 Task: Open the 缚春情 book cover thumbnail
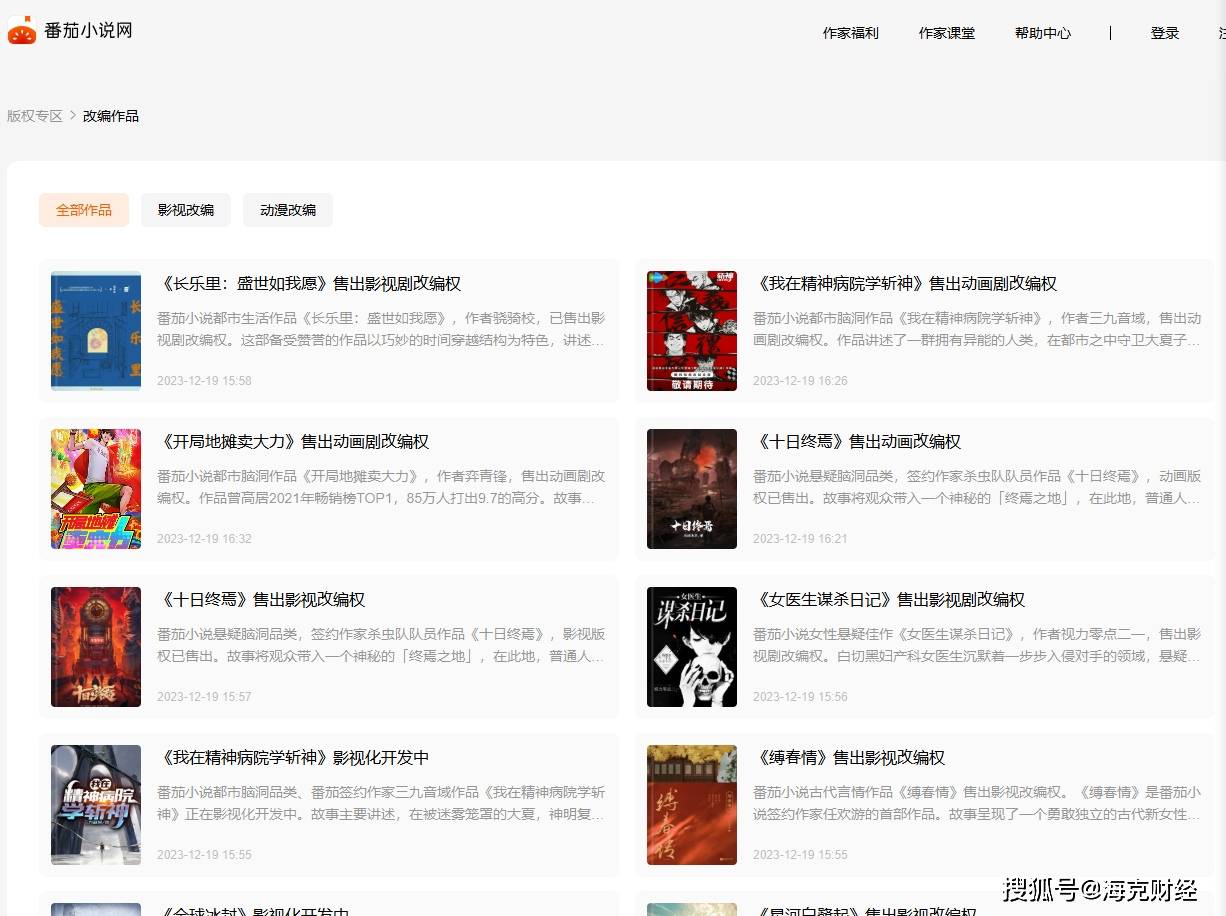click(x=692, y=805)
